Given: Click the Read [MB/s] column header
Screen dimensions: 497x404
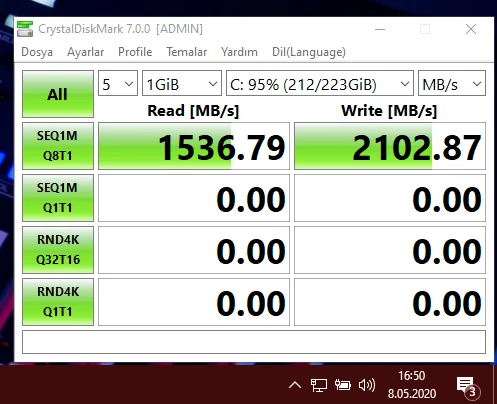Looking at the screenshot, I should (193, 111).
